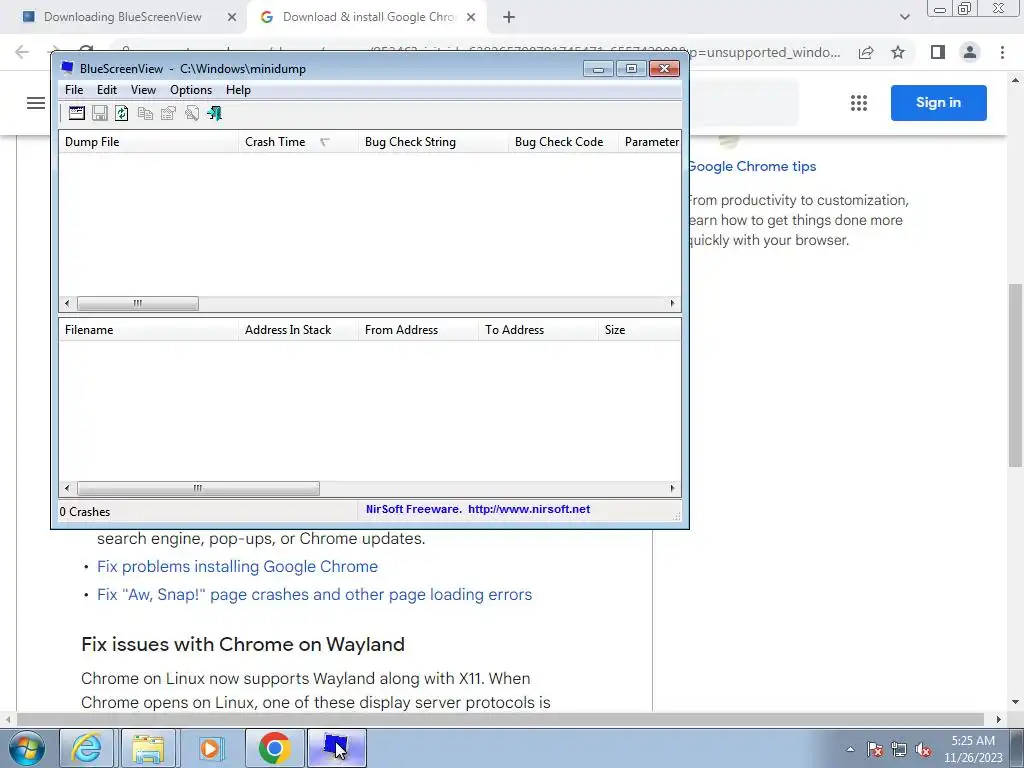The image size is (1024, 768).
Task: Switch to Download & install Google Chrome tab
Action: 368,17
